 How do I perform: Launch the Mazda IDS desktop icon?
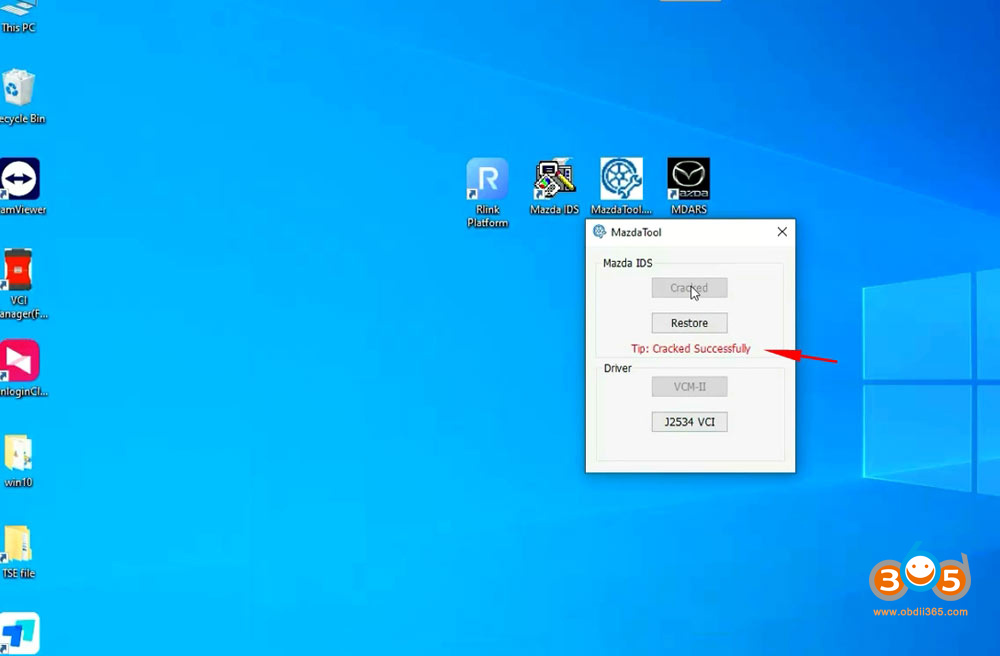(554, 186)
